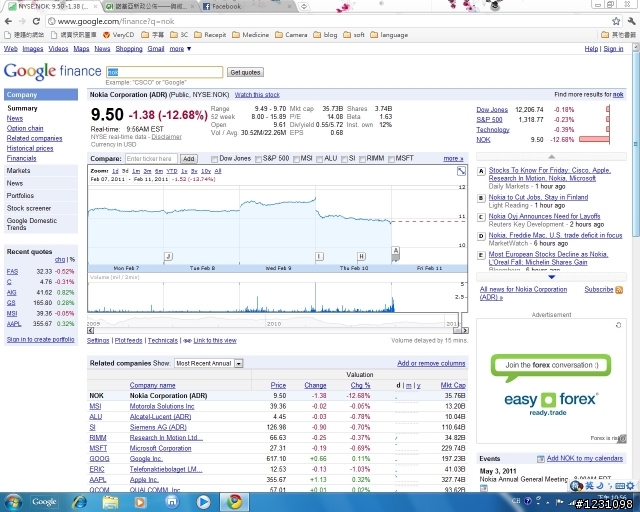640x512 pixels.
Task: Show more compare options link
Action: 453,158
